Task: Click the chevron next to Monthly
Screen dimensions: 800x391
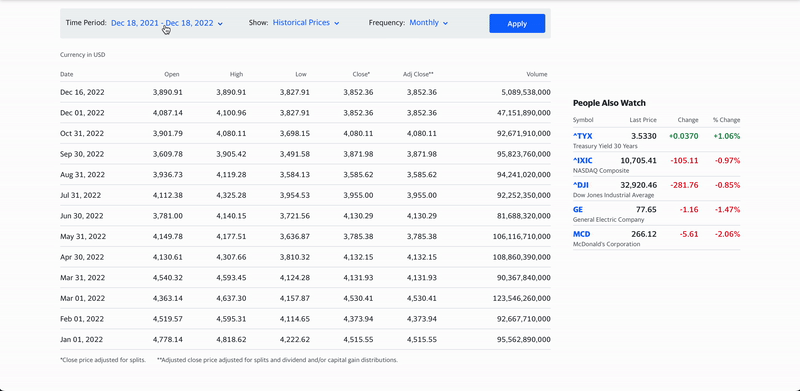Action: click(x=445, y=23)
